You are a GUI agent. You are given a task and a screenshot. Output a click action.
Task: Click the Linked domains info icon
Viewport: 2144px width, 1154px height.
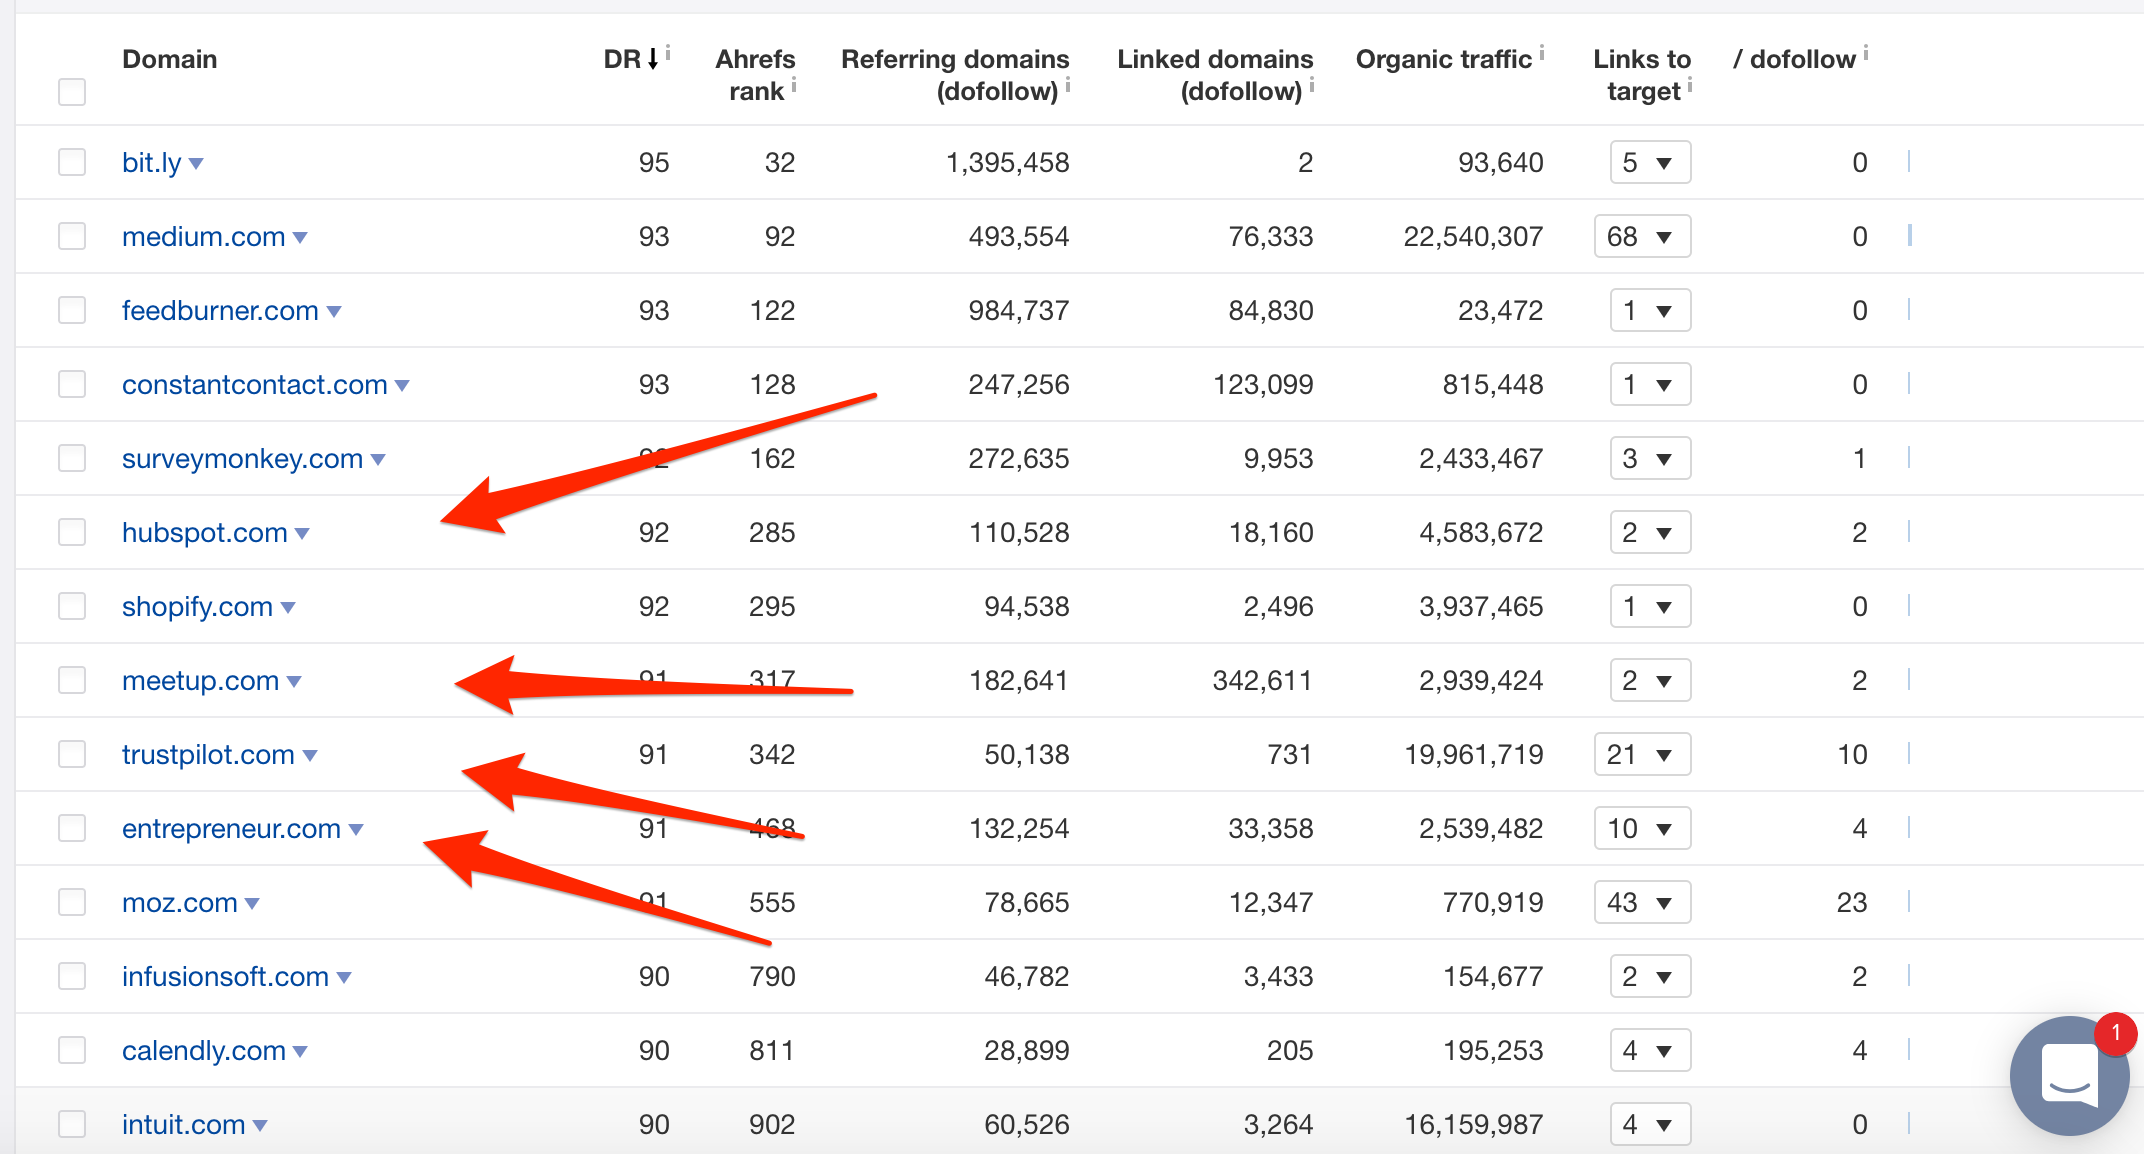pos(1312,85)
